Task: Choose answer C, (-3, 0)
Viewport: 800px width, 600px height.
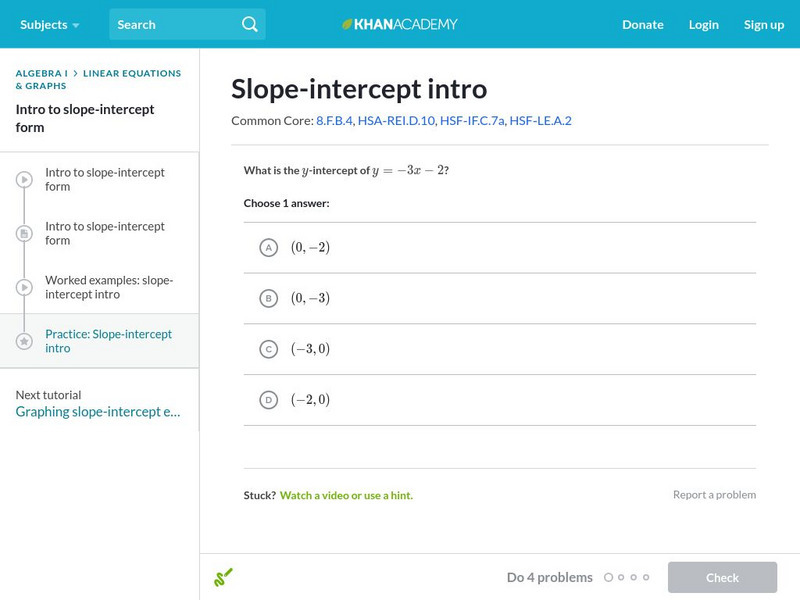Action: [x=268, y=349]
